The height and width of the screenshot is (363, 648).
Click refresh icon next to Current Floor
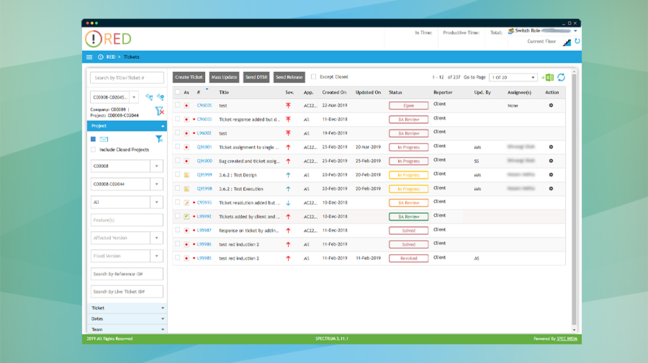point(577,41)
